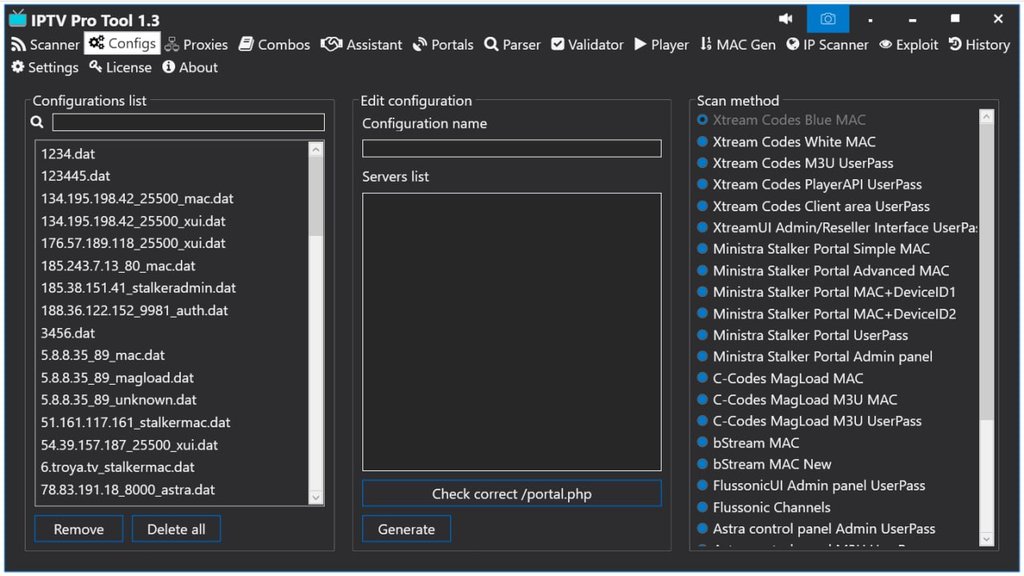Click the magnifier search icon in Configurations list
The image size is (1024, 576).
click(37, 122)
